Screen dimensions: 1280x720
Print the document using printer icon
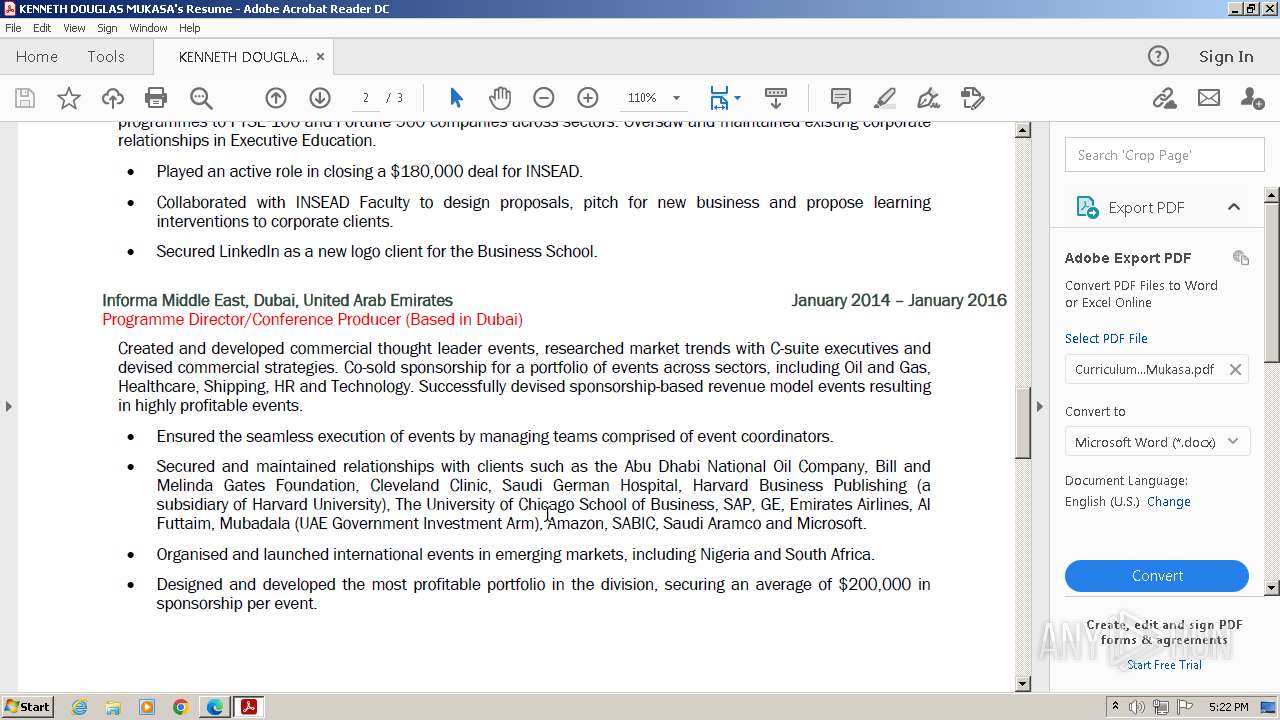tap(156, 98)
